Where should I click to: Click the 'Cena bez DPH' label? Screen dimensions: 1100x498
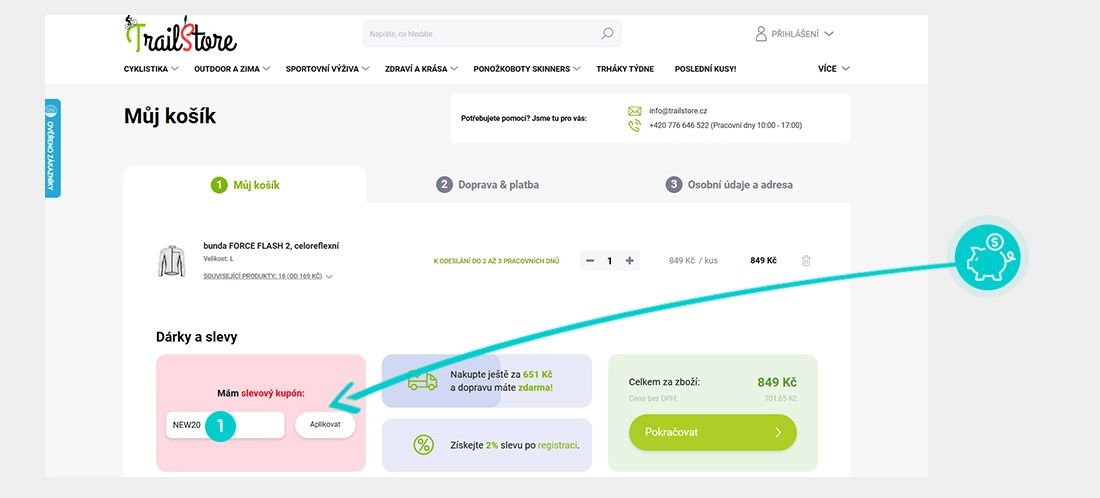pyautogui.click(x=654, y=399)
